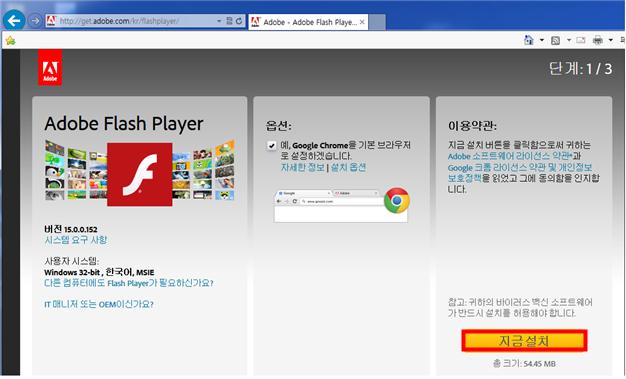The image size is (626, 379).
Task: Click the red Adobe logo
Action: point(50,67)
